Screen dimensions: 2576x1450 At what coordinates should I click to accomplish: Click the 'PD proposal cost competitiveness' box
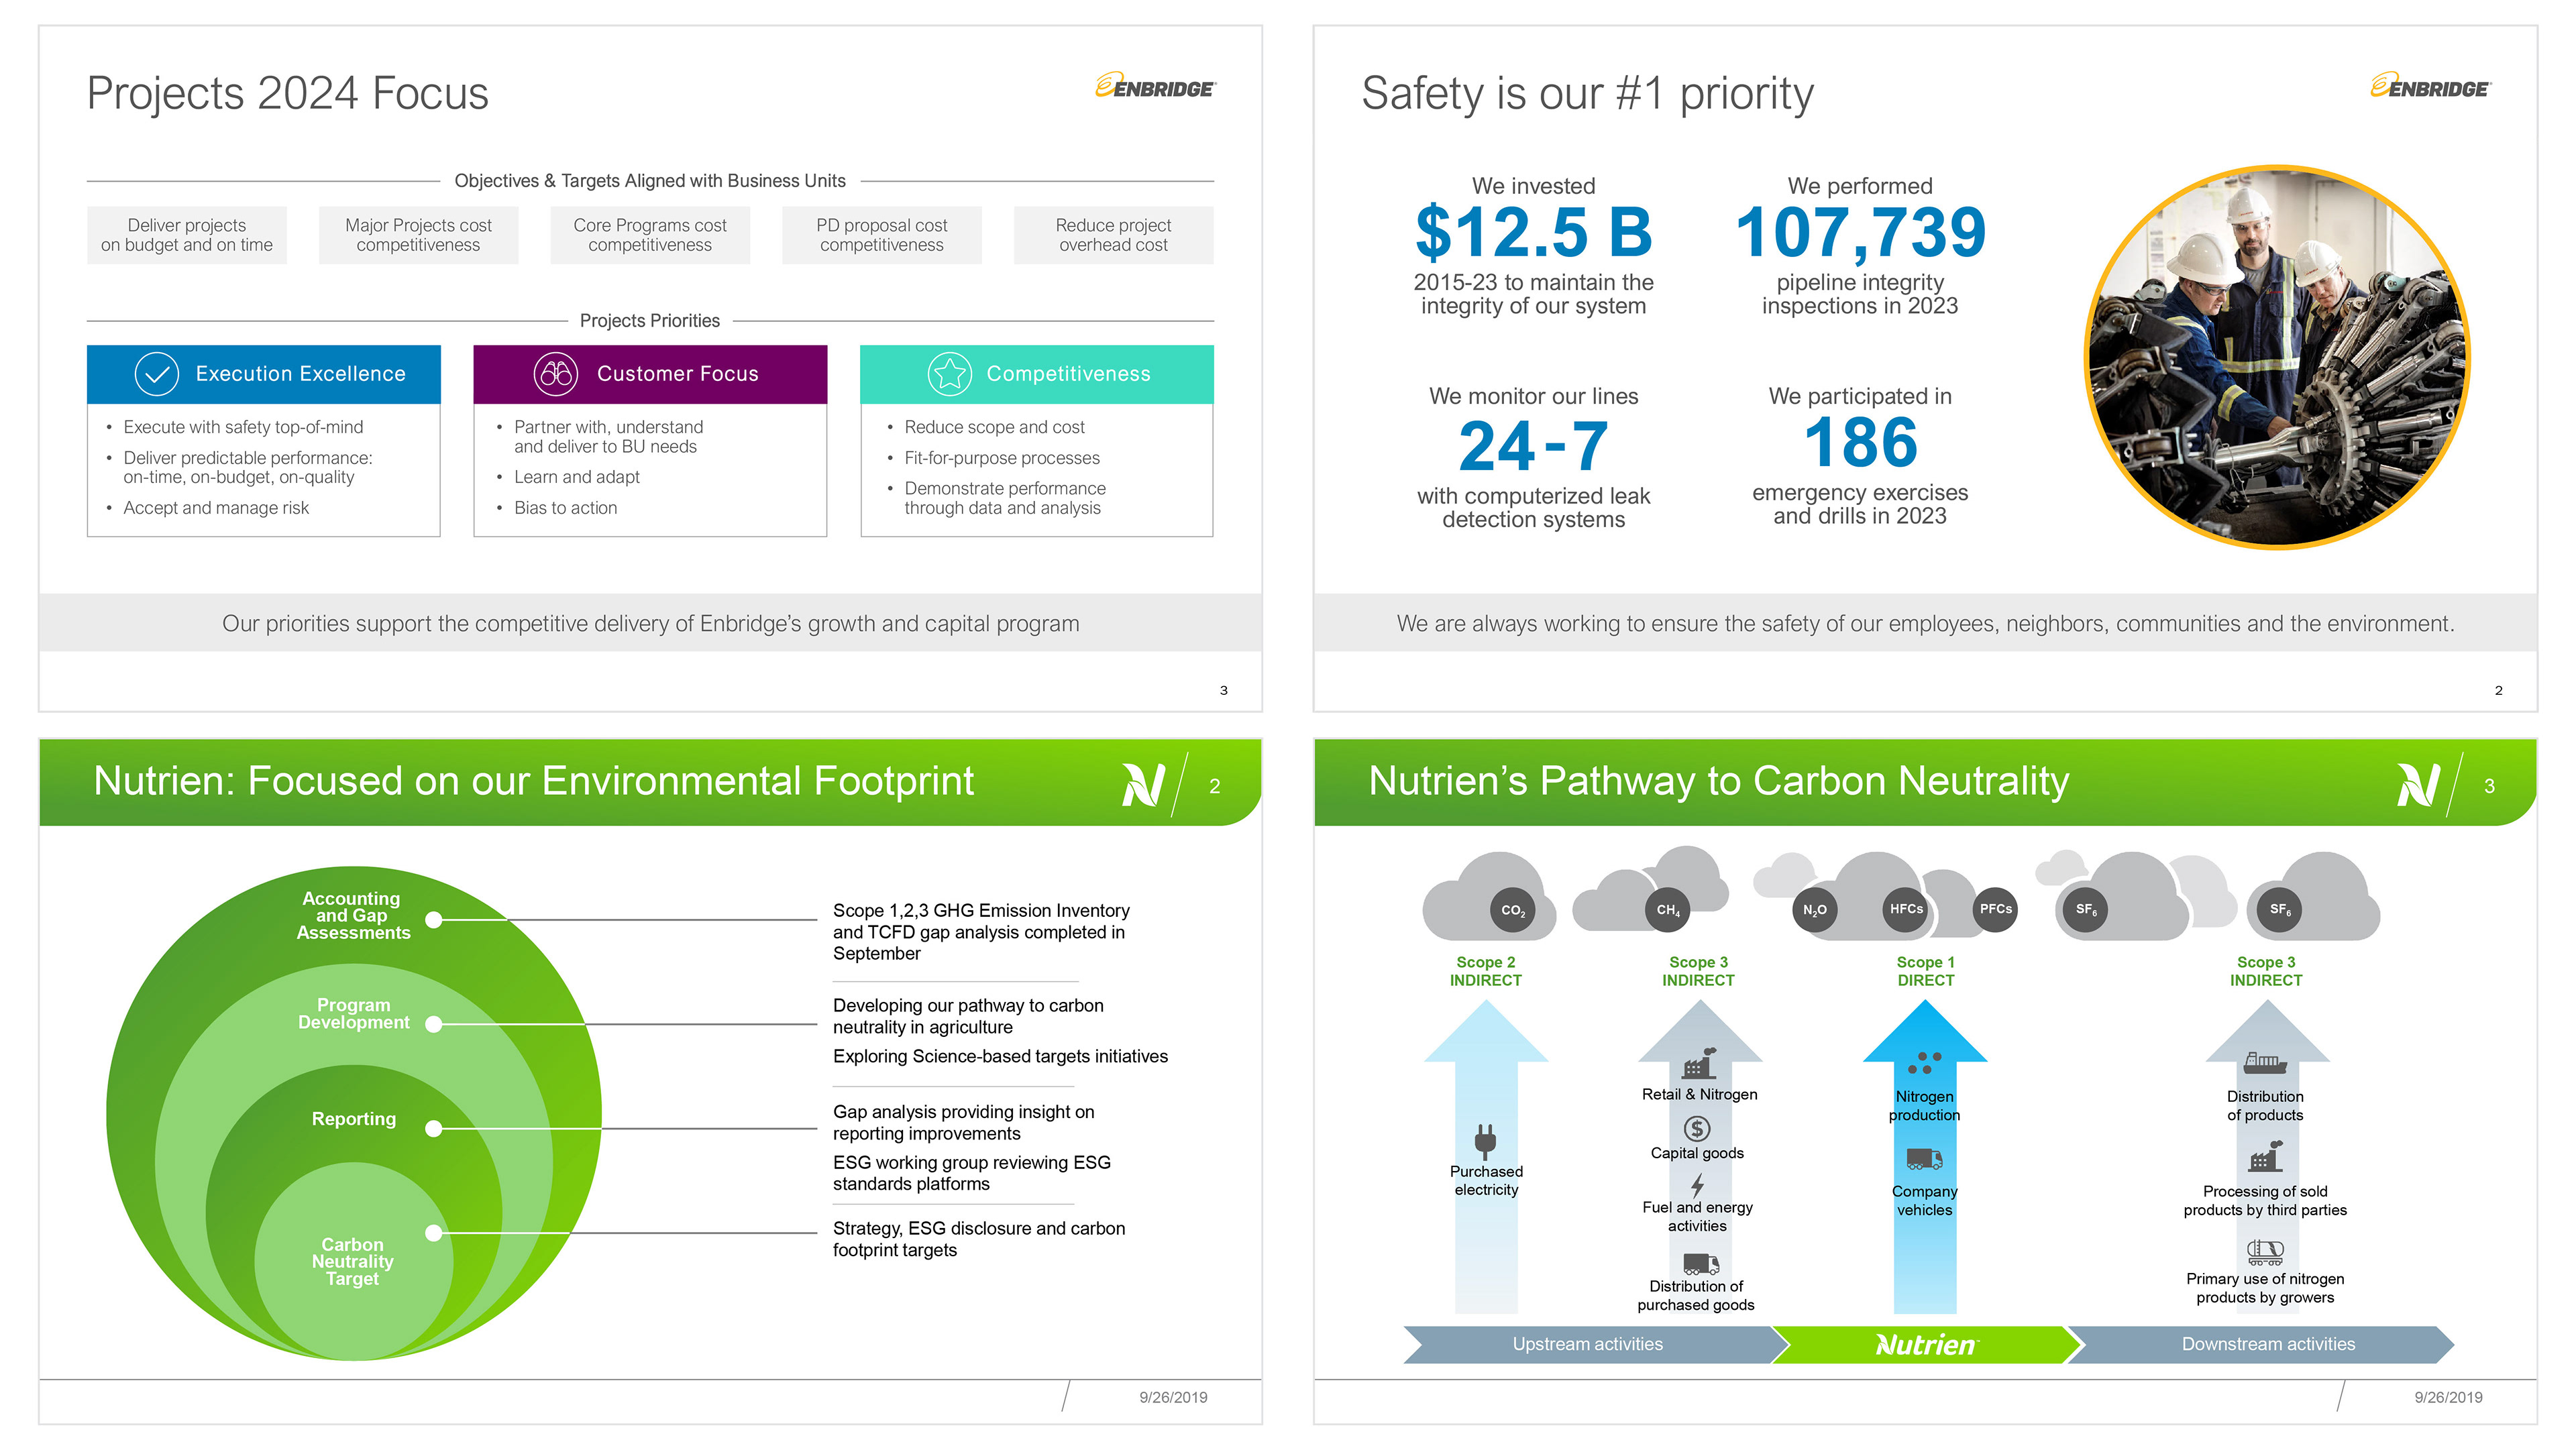[882, 235]
